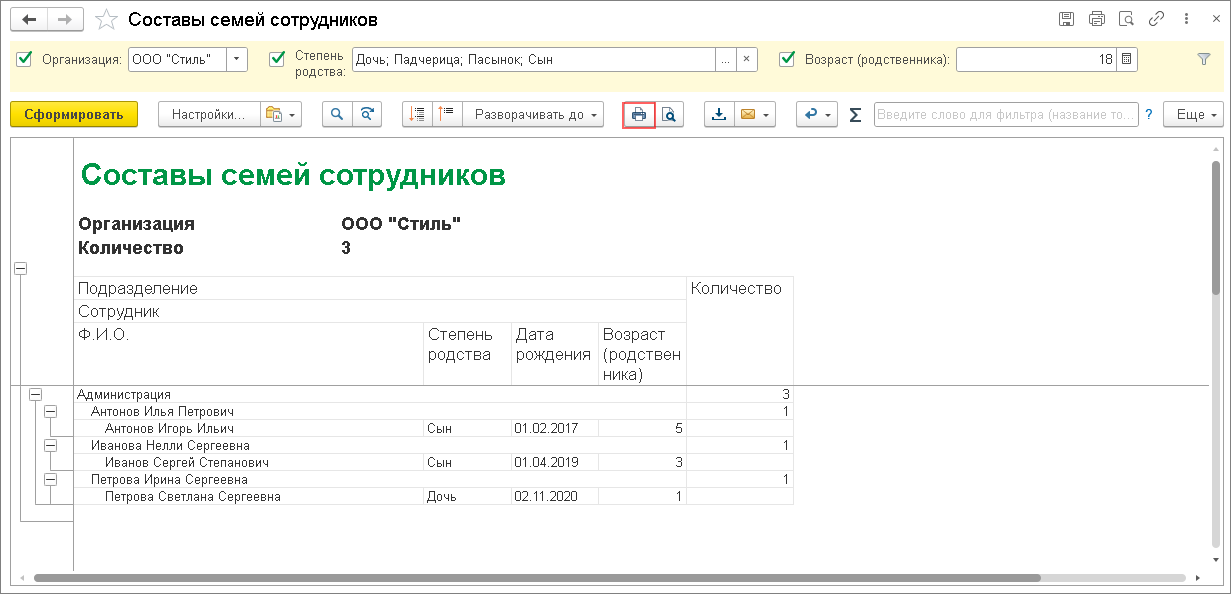The width and height of the screenshot is (1231, 594).
Task: Click the report variants icon button
Action: click(x=280, y=115)
